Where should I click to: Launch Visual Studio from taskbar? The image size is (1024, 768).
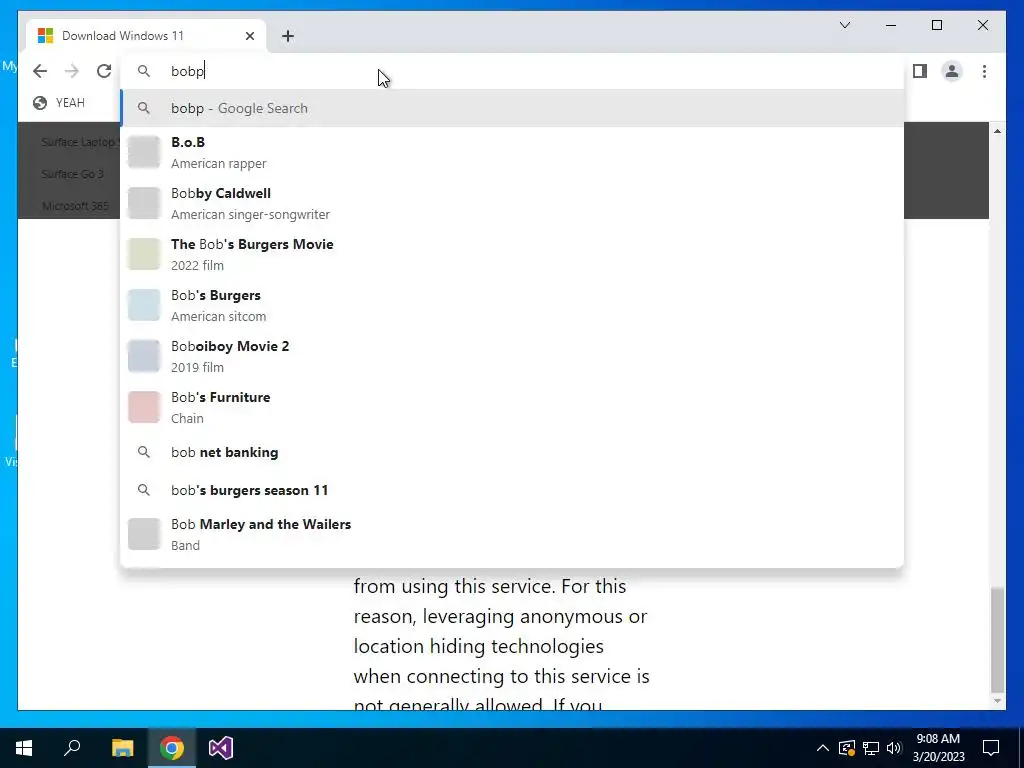221,748
